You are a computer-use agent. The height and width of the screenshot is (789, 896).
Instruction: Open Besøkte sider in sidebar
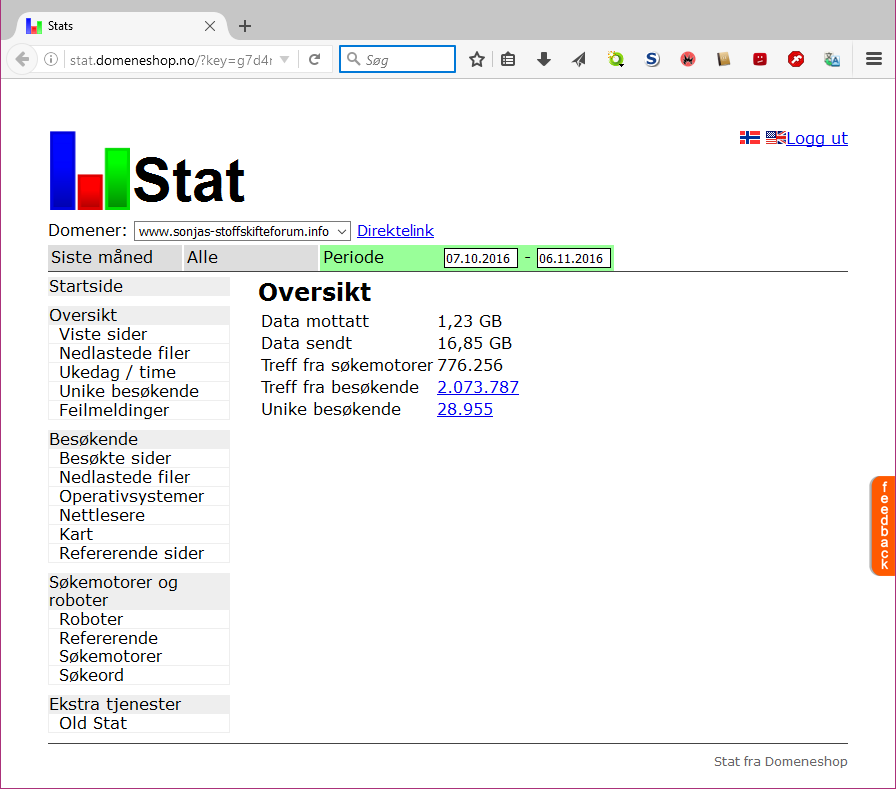(139, 458)
